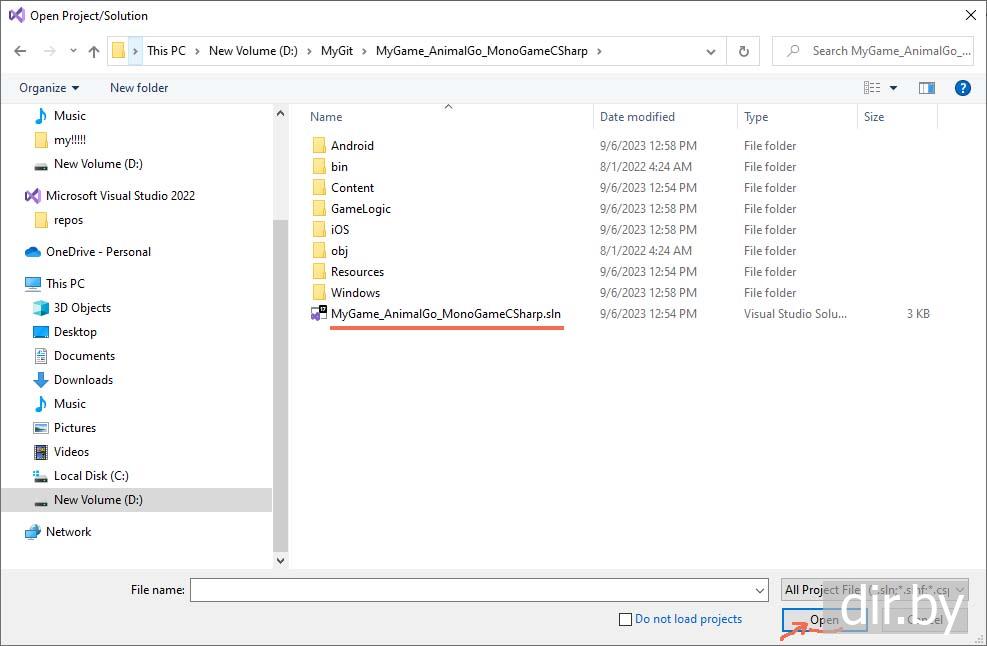The width and height of the screenshot is (987, 646).
Task: Open the GameLogic folder icon
Action: click(x=319, y=209)
